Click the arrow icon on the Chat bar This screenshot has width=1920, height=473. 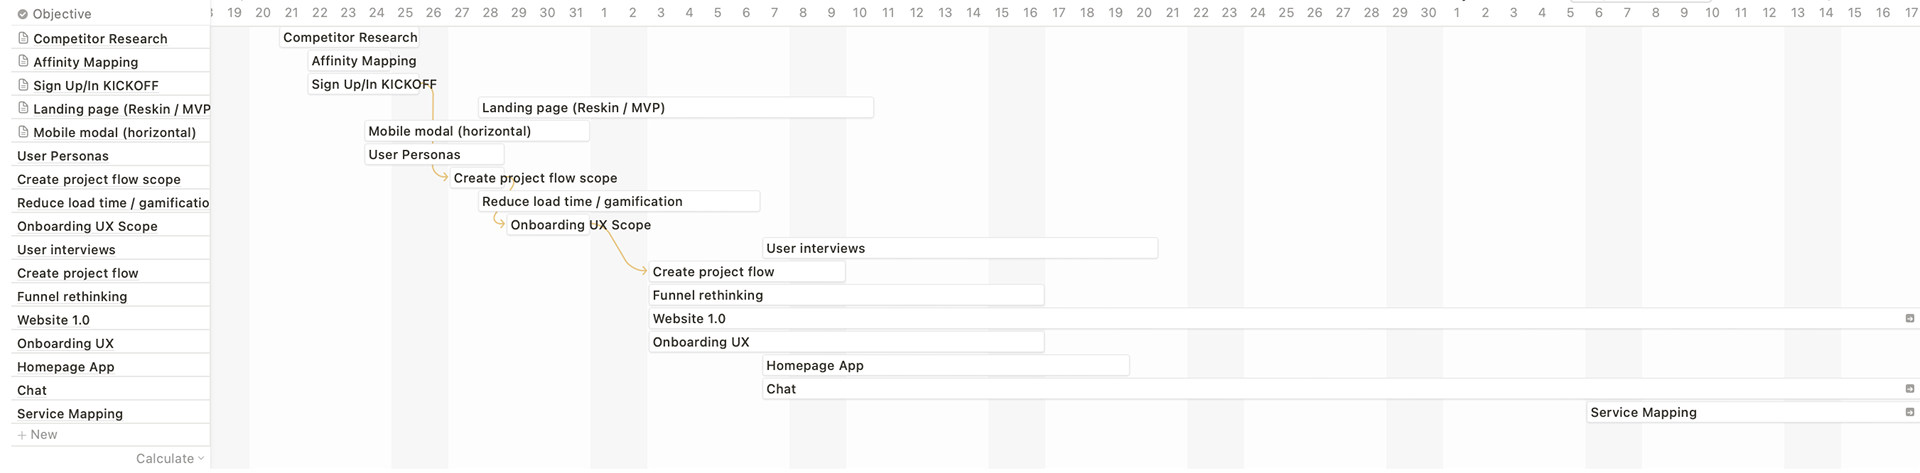click(x=1909, y=389)
